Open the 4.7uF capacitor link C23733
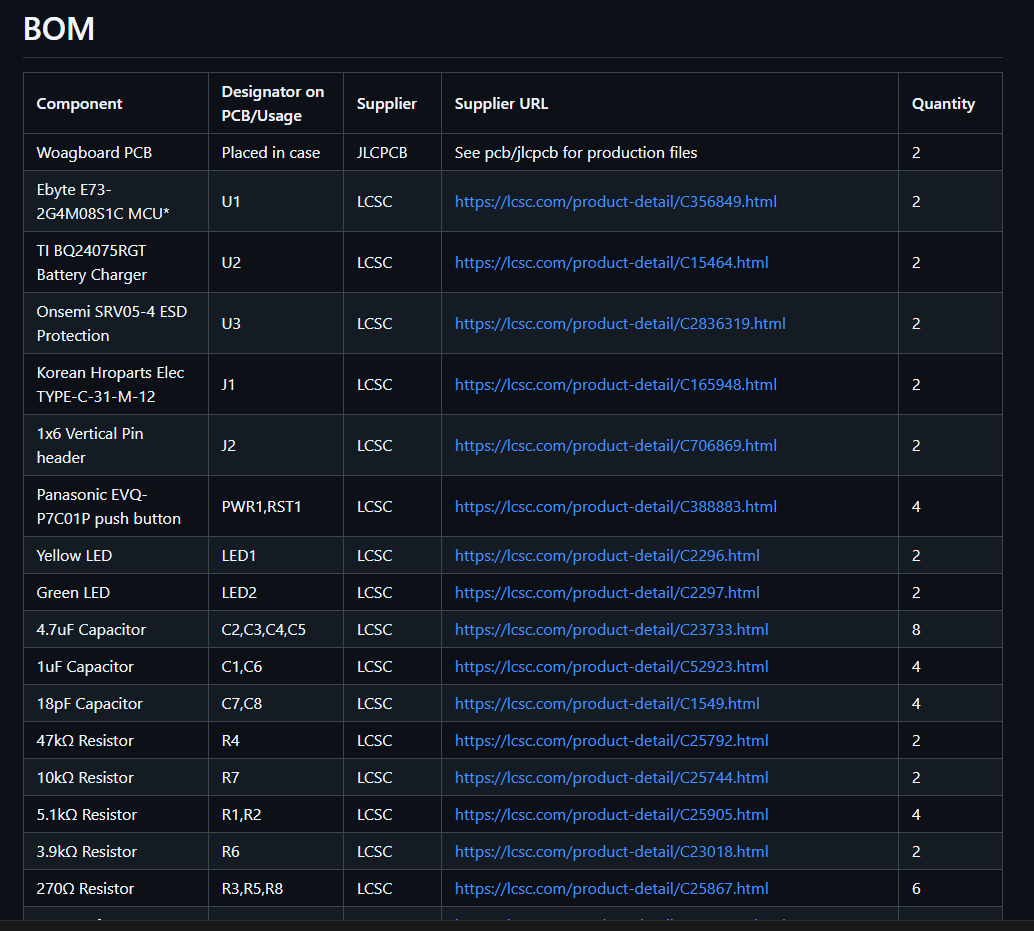This screenshot has width=1034, height=931. tap(611, 629)
